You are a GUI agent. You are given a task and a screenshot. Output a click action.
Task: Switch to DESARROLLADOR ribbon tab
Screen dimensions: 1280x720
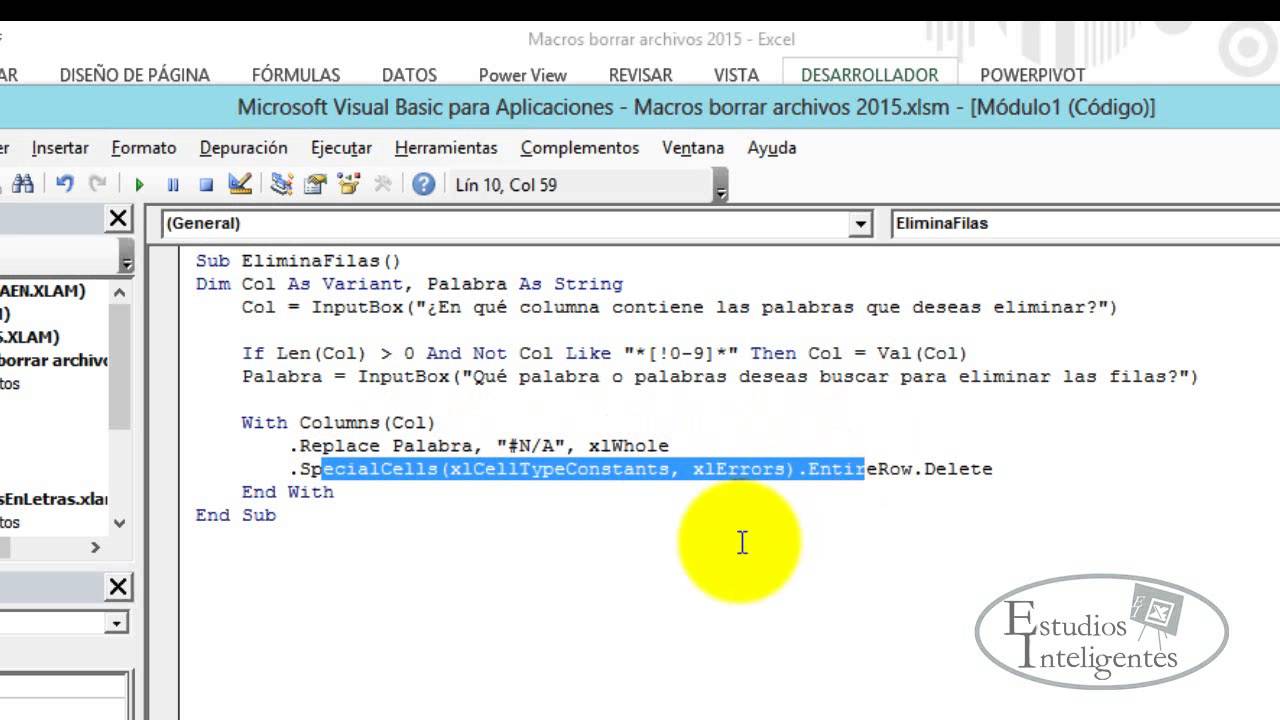[x=870, y=75]
